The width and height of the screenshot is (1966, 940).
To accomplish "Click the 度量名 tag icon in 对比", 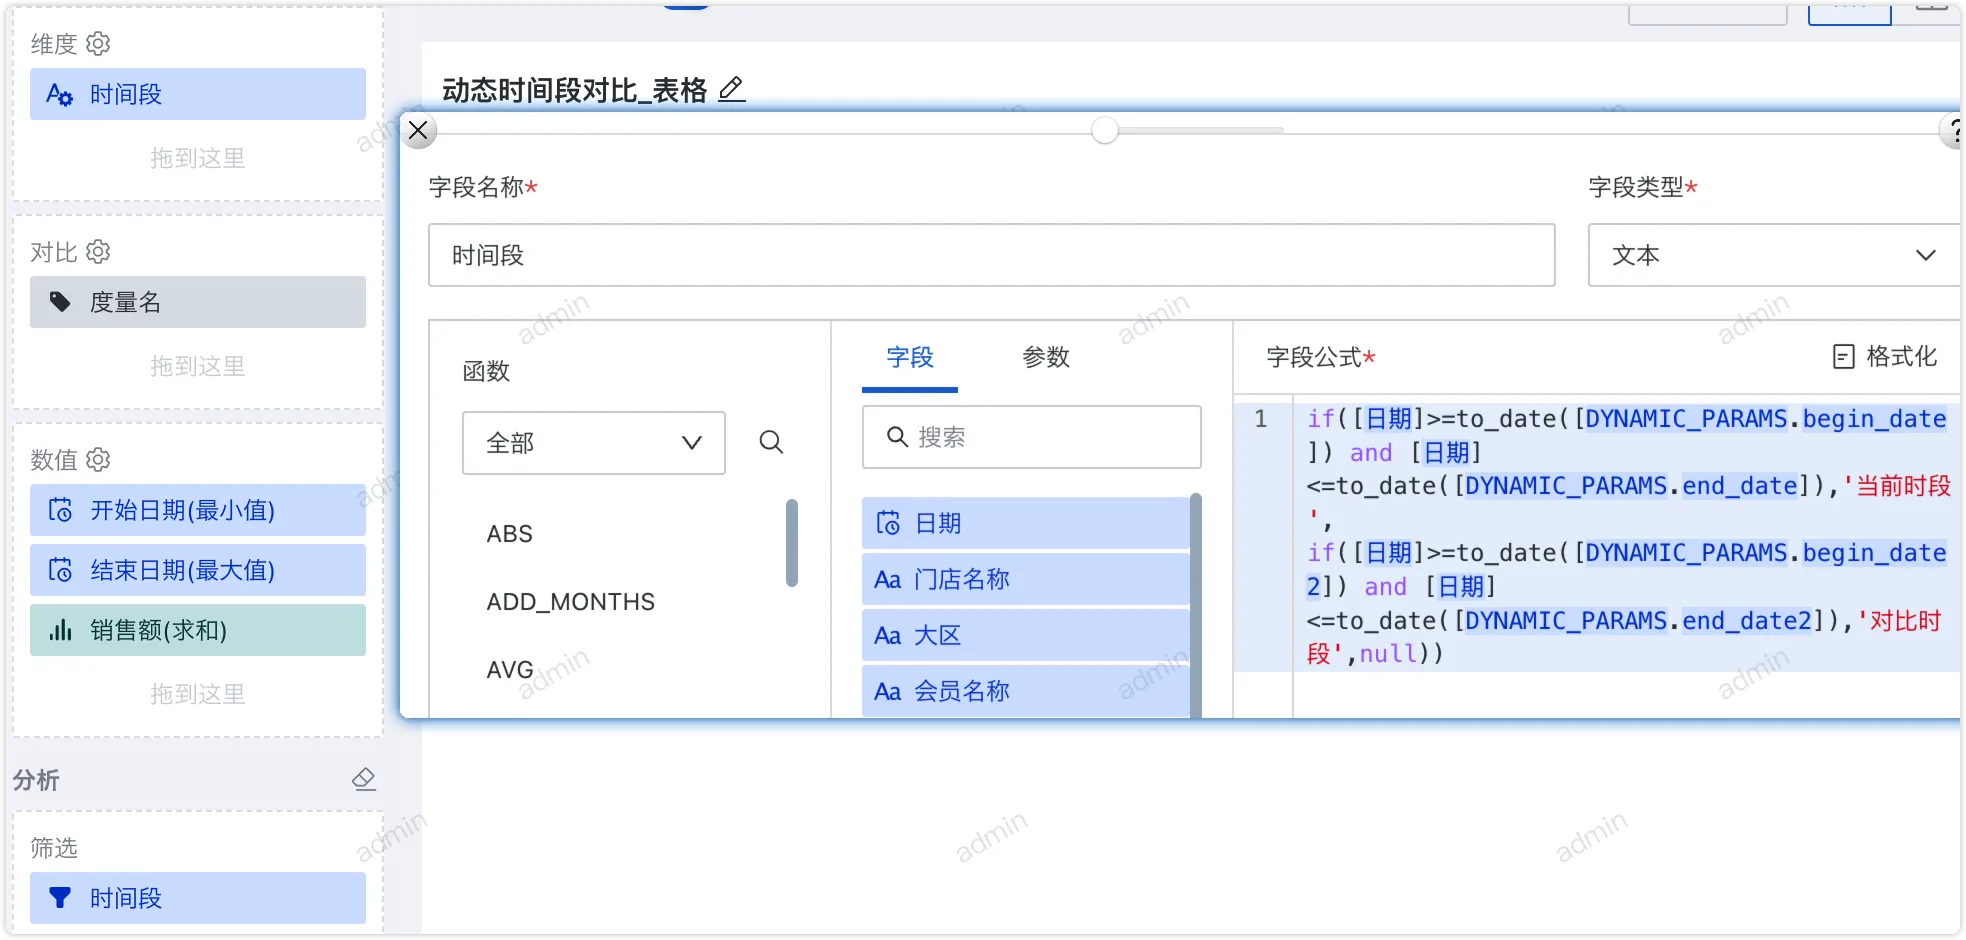I will pyautogui.click(x=62, y=301).
